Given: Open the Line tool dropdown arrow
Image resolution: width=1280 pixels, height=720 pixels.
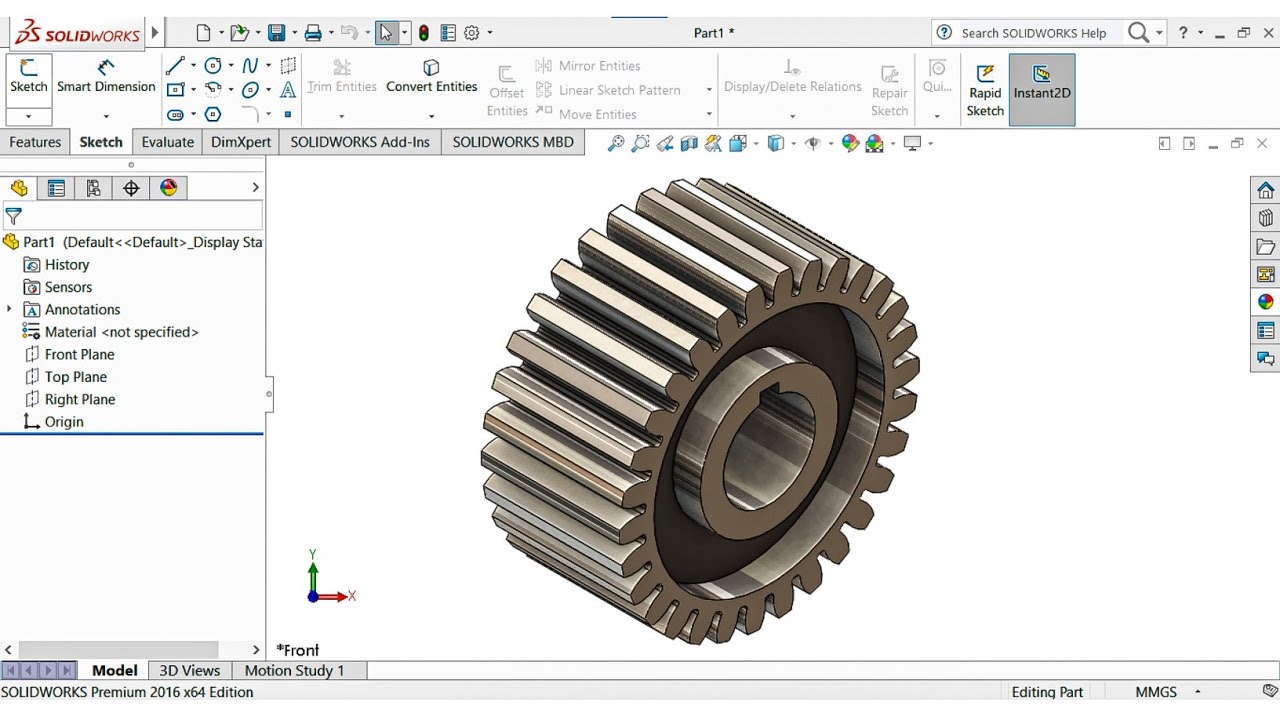Looking at the screenshot, I should (x=193, y=66).
